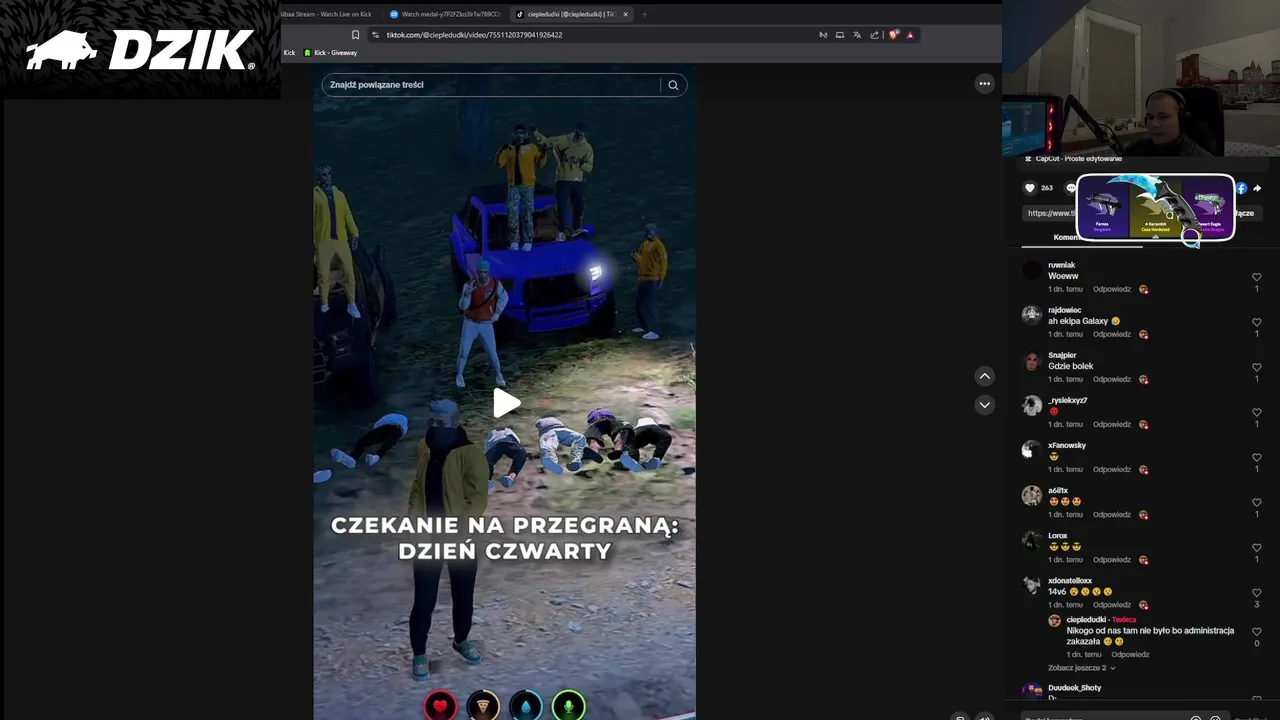Open the 'Kick' bookmark in bookmarks bar
The width and height of the screenshot is (1280, 720).
click(289, 53)
